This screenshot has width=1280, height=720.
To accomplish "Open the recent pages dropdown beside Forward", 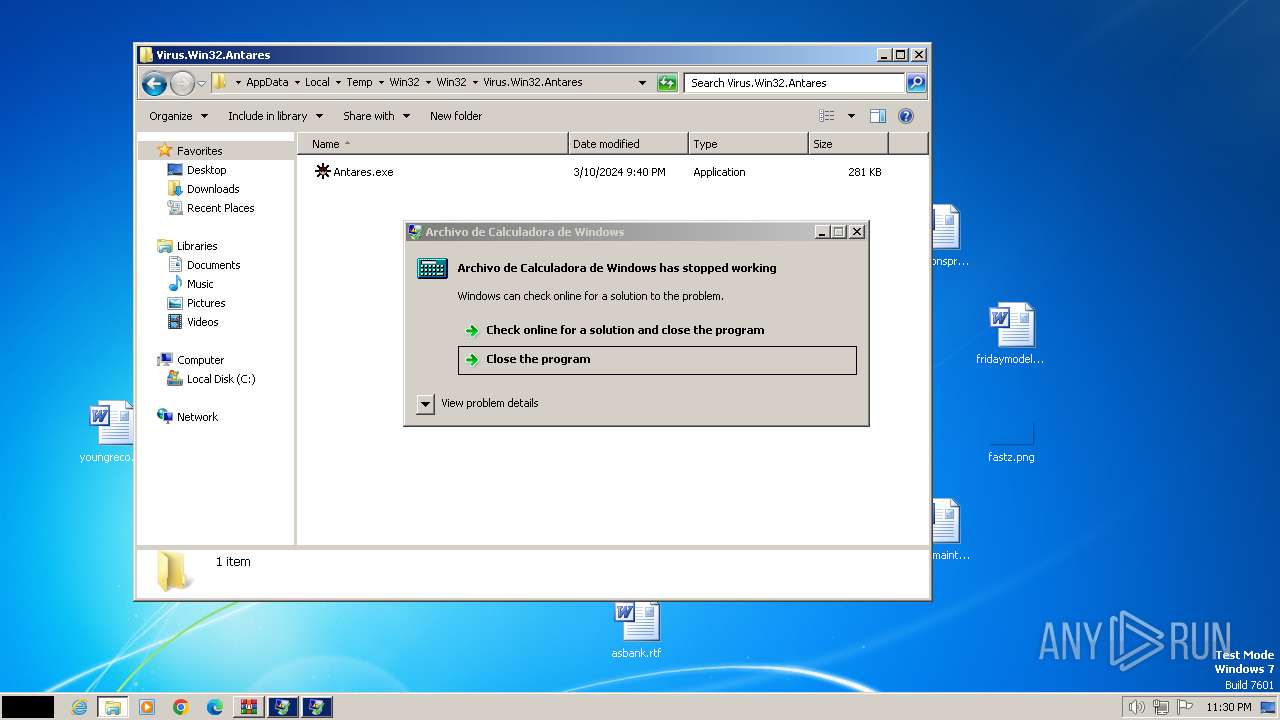I will point(201,83).
